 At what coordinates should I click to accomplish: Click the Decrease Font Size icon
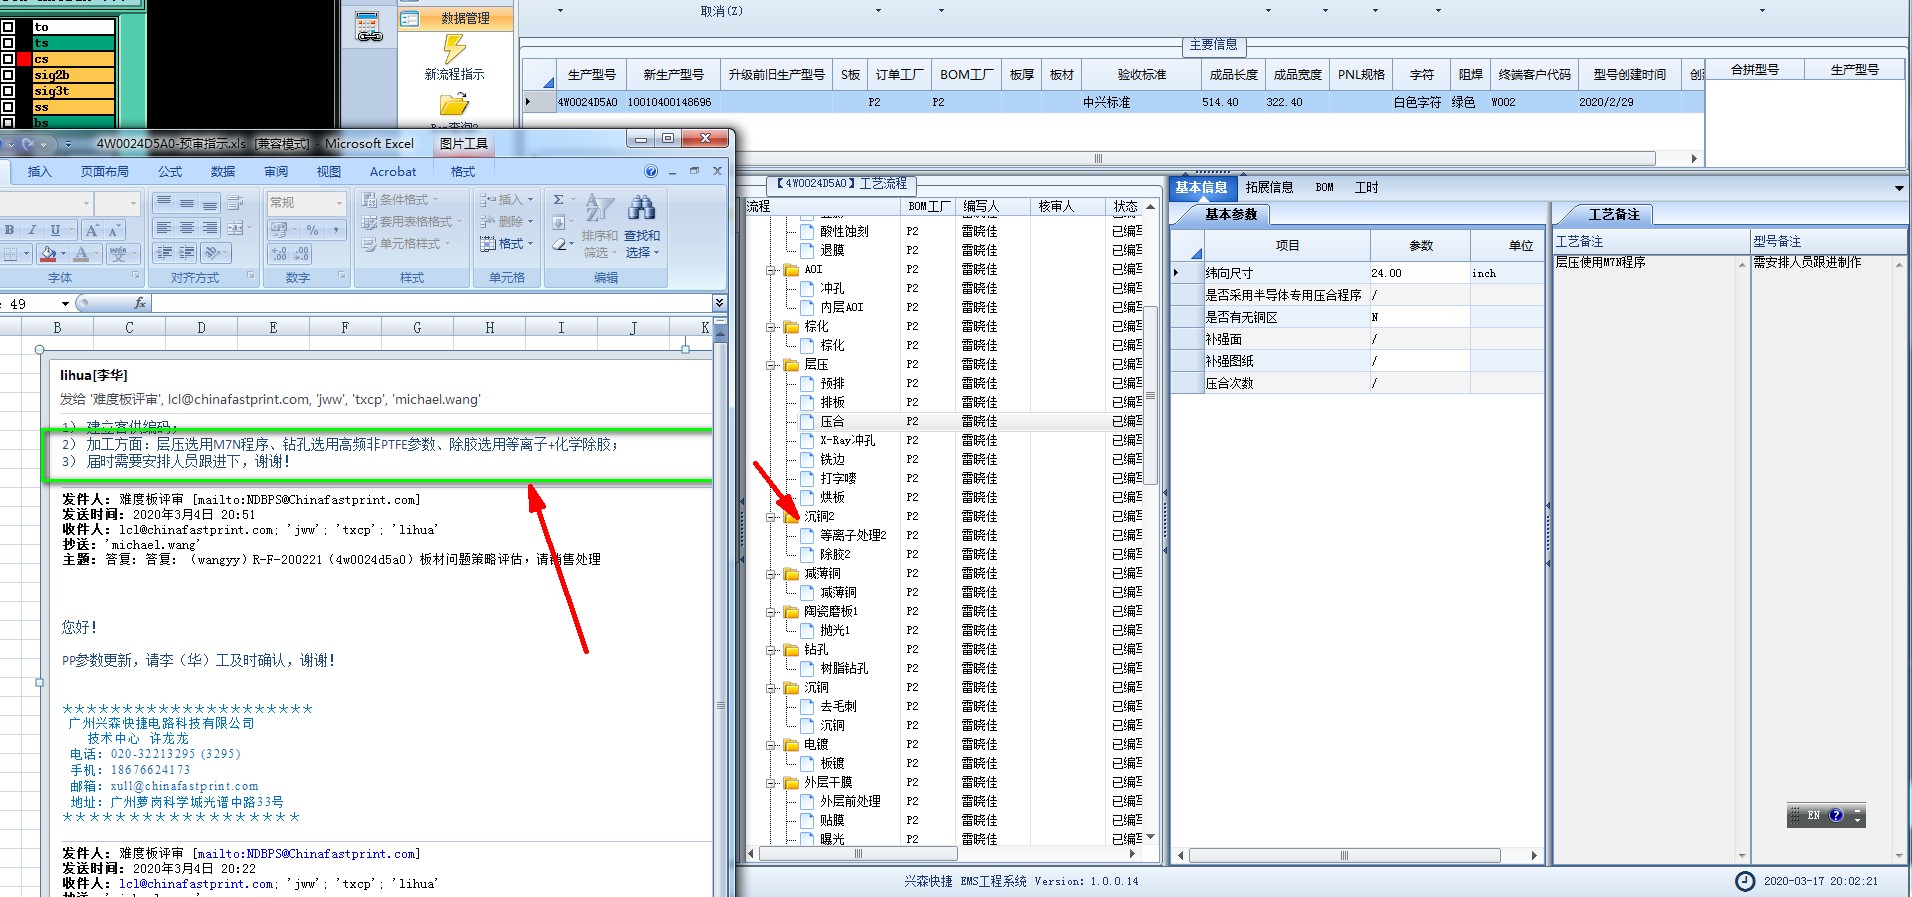[x=116, y=229]
